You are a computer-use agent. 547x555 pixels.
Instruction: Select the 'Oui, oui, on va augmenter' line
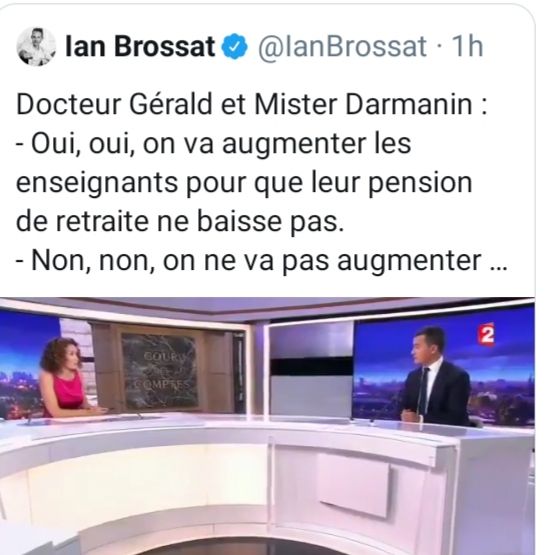click(213, 144)
